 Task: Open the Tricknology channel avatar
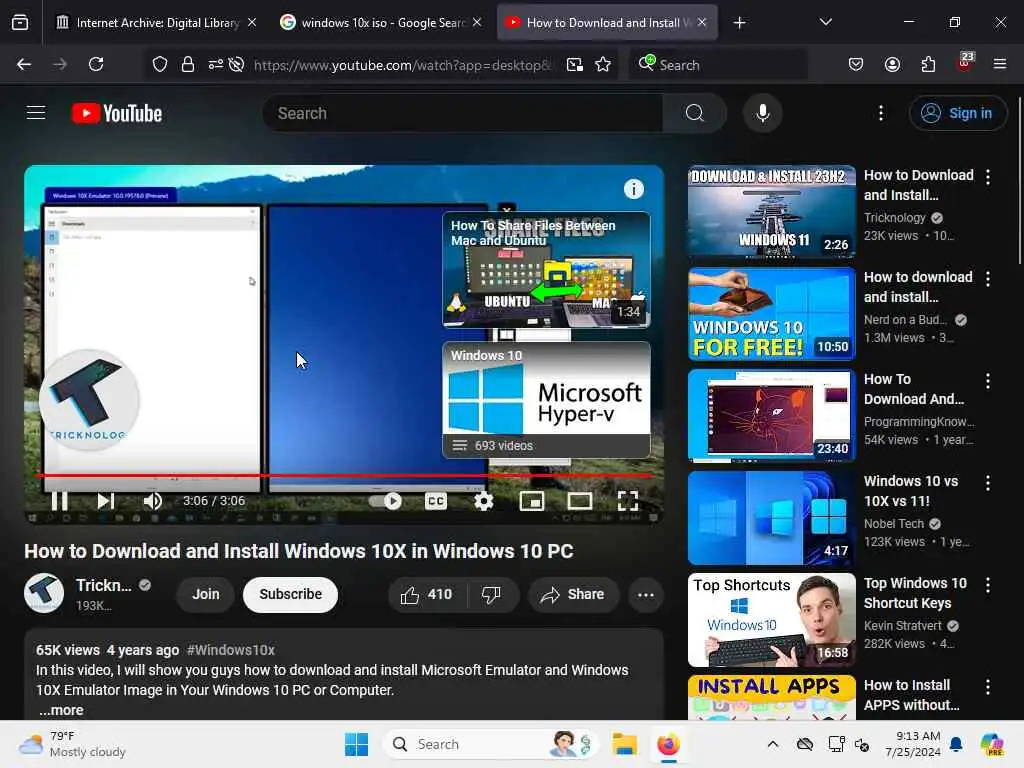click(44, 593)
